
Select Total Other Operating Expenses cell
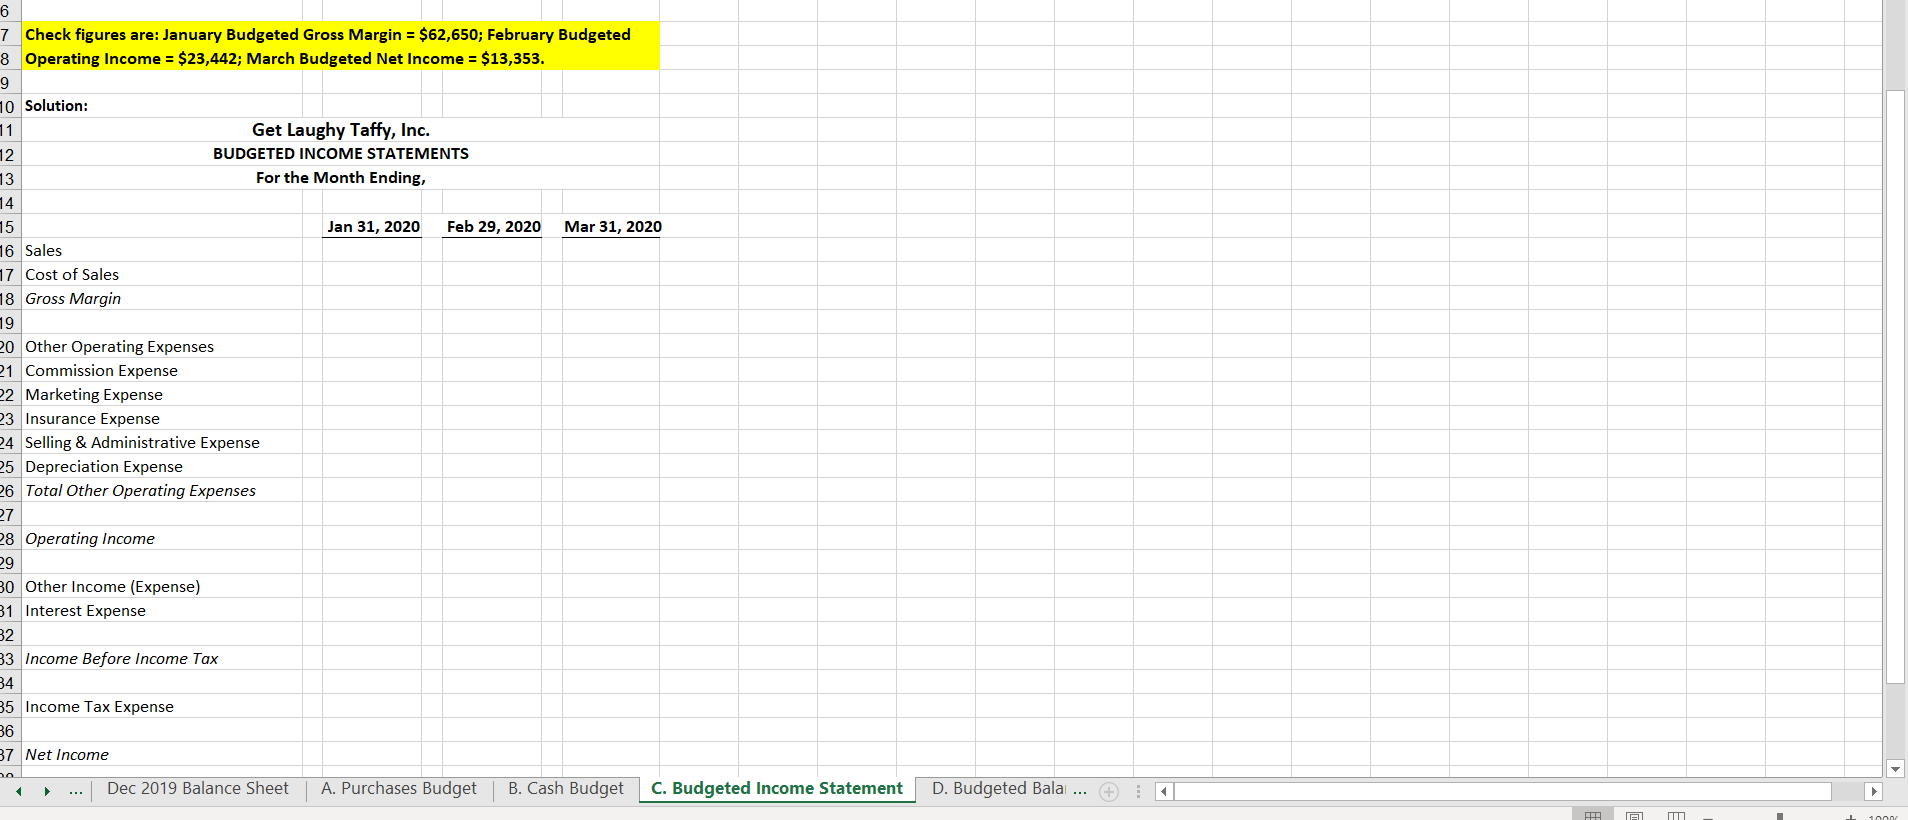coord(162,490)
